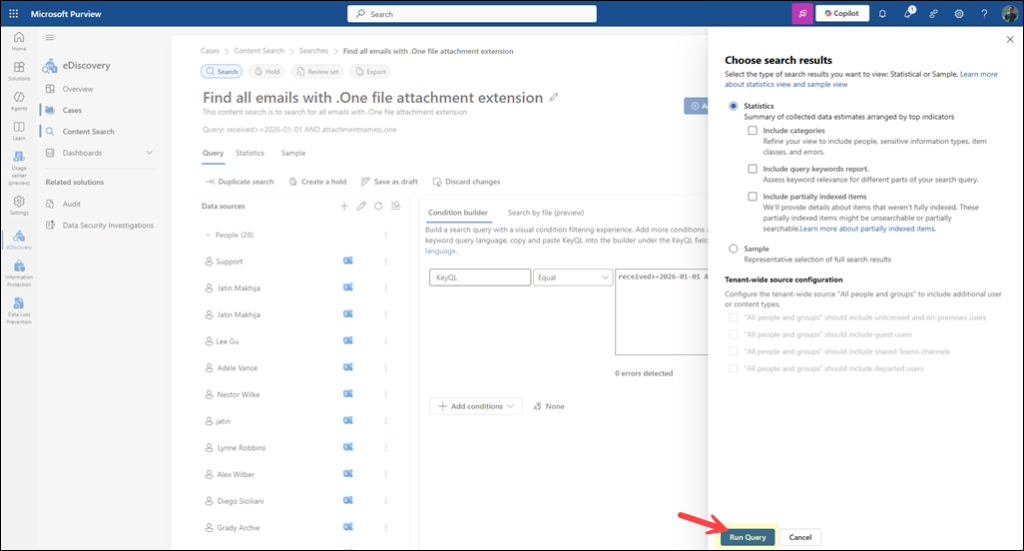This screenshot has height=551, width=1024.
Task: Open Content Search in eDiscovery menu
Action: click(88, 131)
